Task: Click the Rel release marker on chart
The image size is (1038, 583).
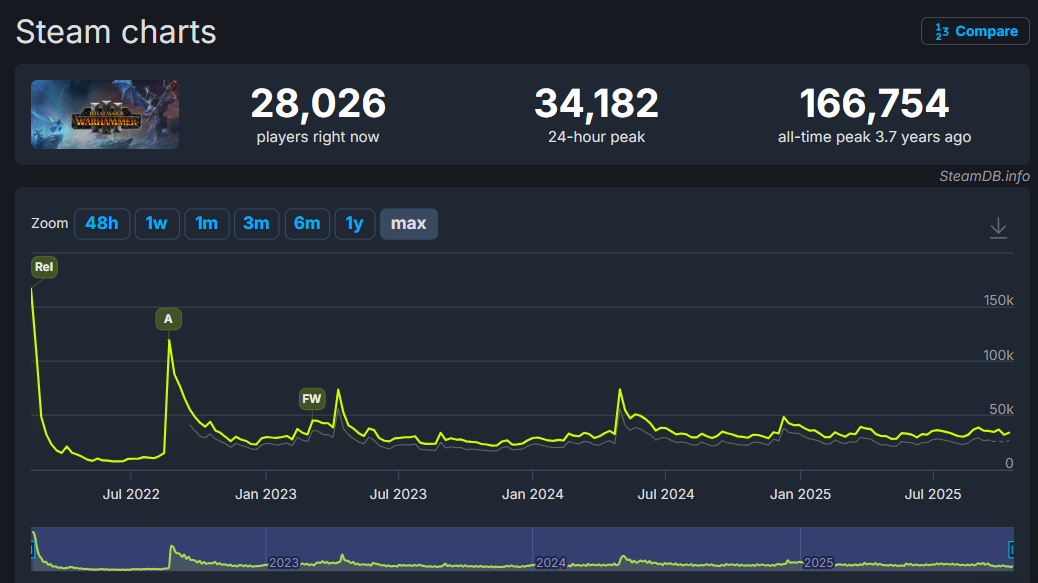Action: [x=44, y=267]
